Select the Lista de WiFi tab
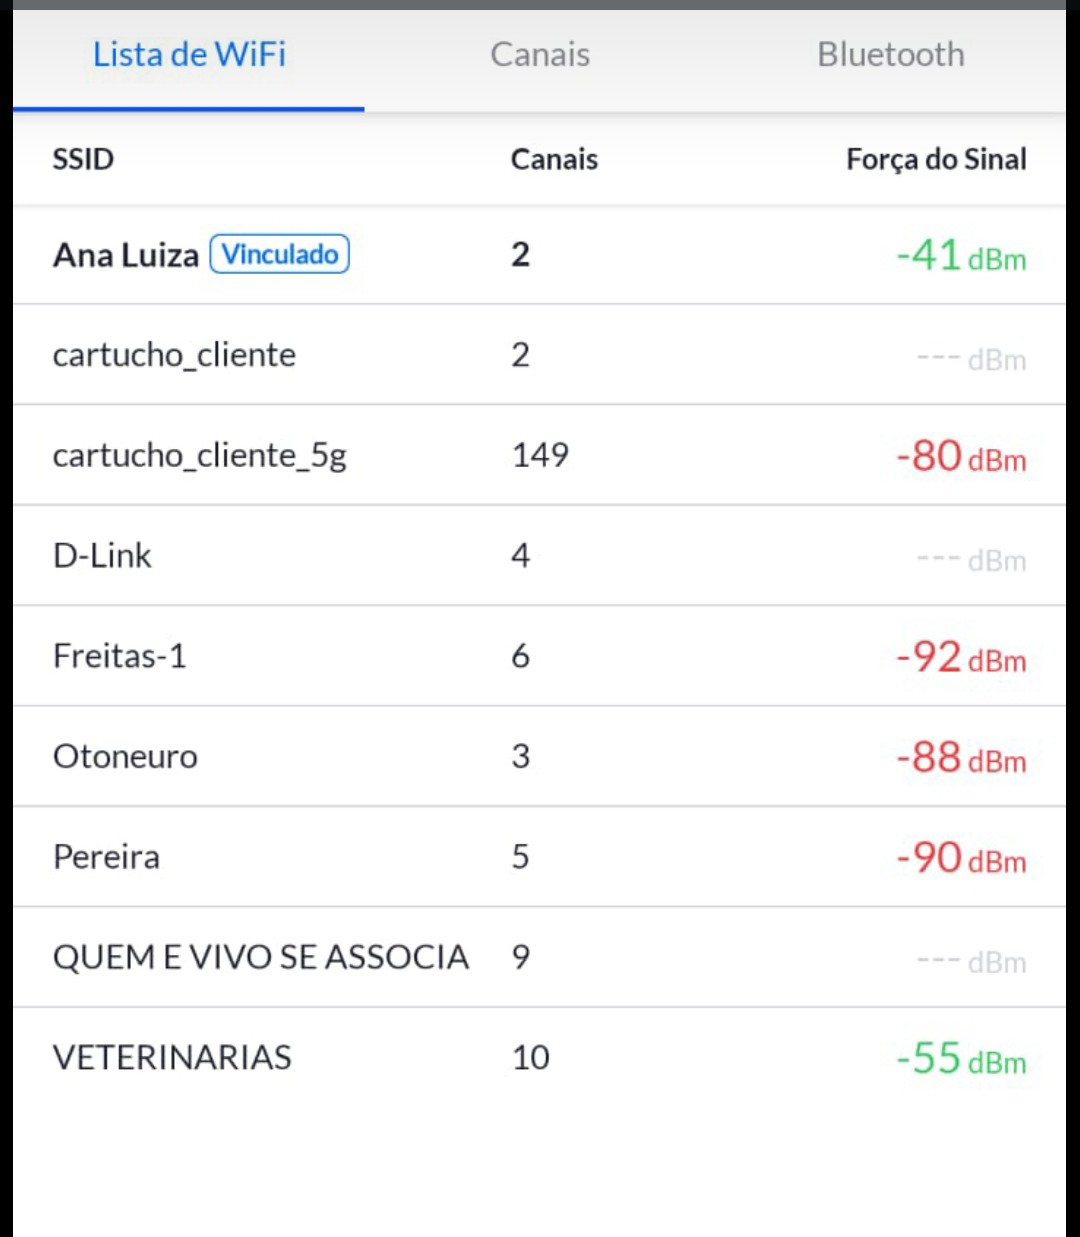1080x1237 pixels. (x=189, y=55)
